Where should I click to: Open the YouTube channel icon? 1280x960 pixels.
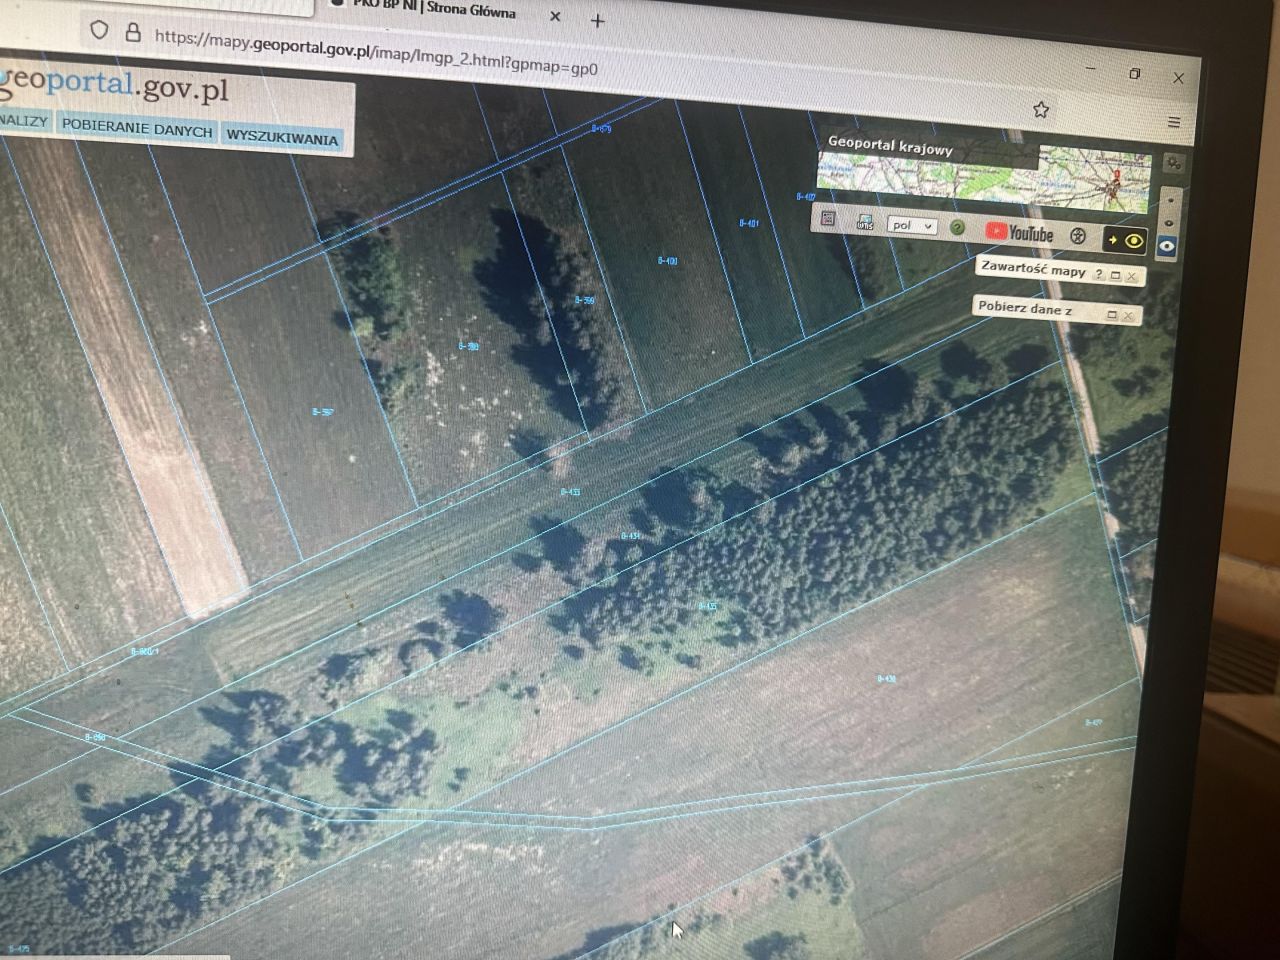[x=1019, y=232]
